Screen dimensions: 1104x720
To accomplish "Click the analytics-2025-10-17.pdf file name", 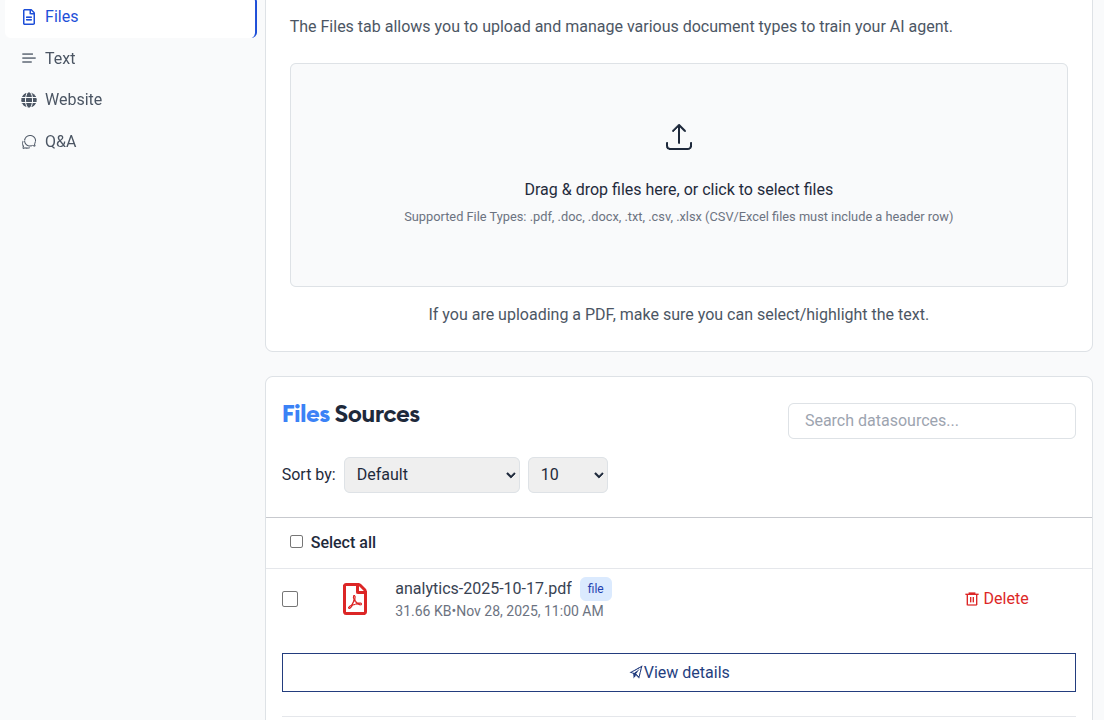I will click(483, 588).
